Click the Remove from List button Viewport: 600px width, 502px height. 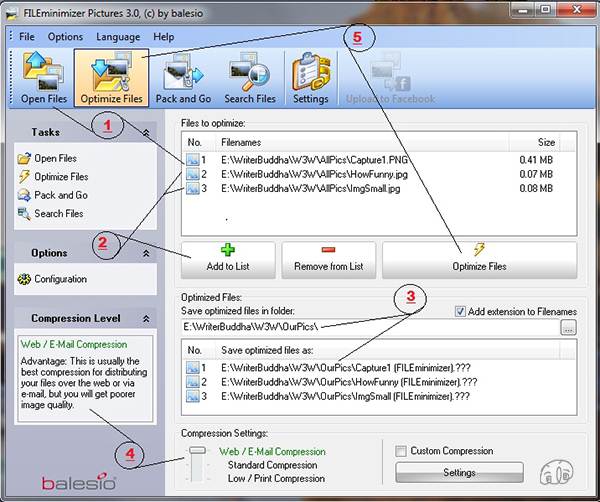pyautogui.click(x=329, y=260)
